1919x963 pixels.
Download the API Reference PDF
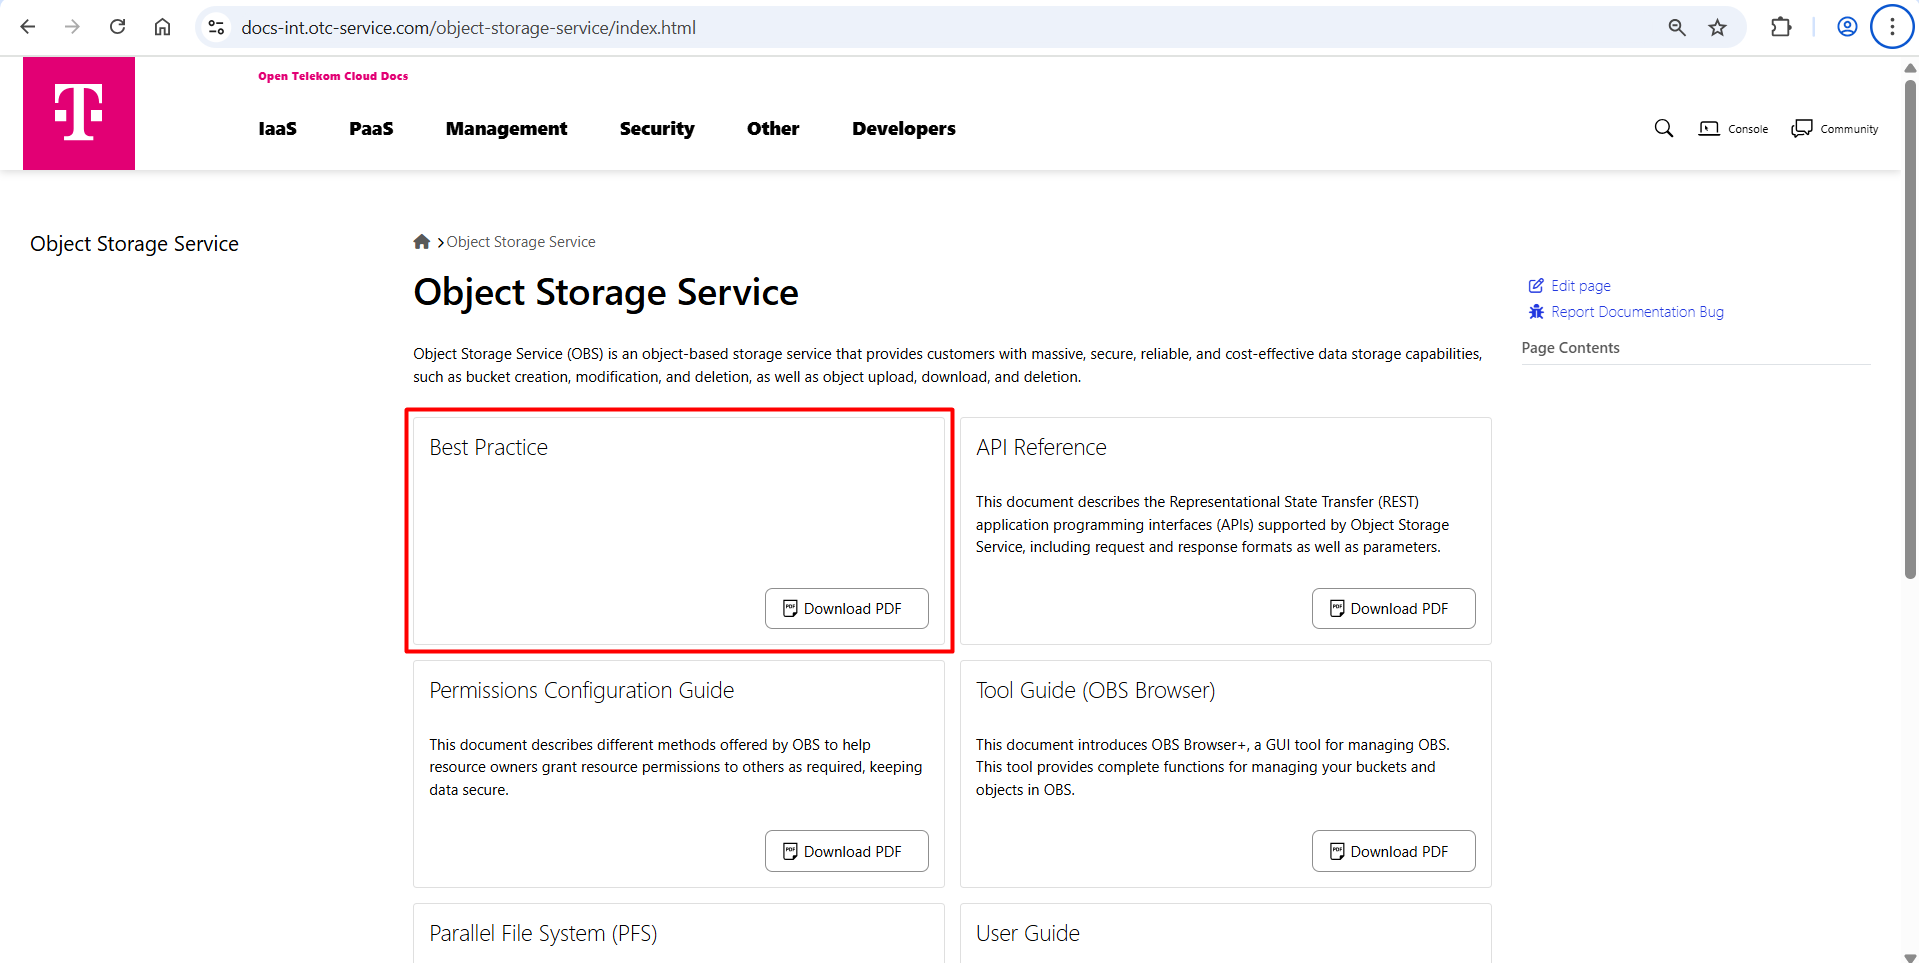[1393, 609]
